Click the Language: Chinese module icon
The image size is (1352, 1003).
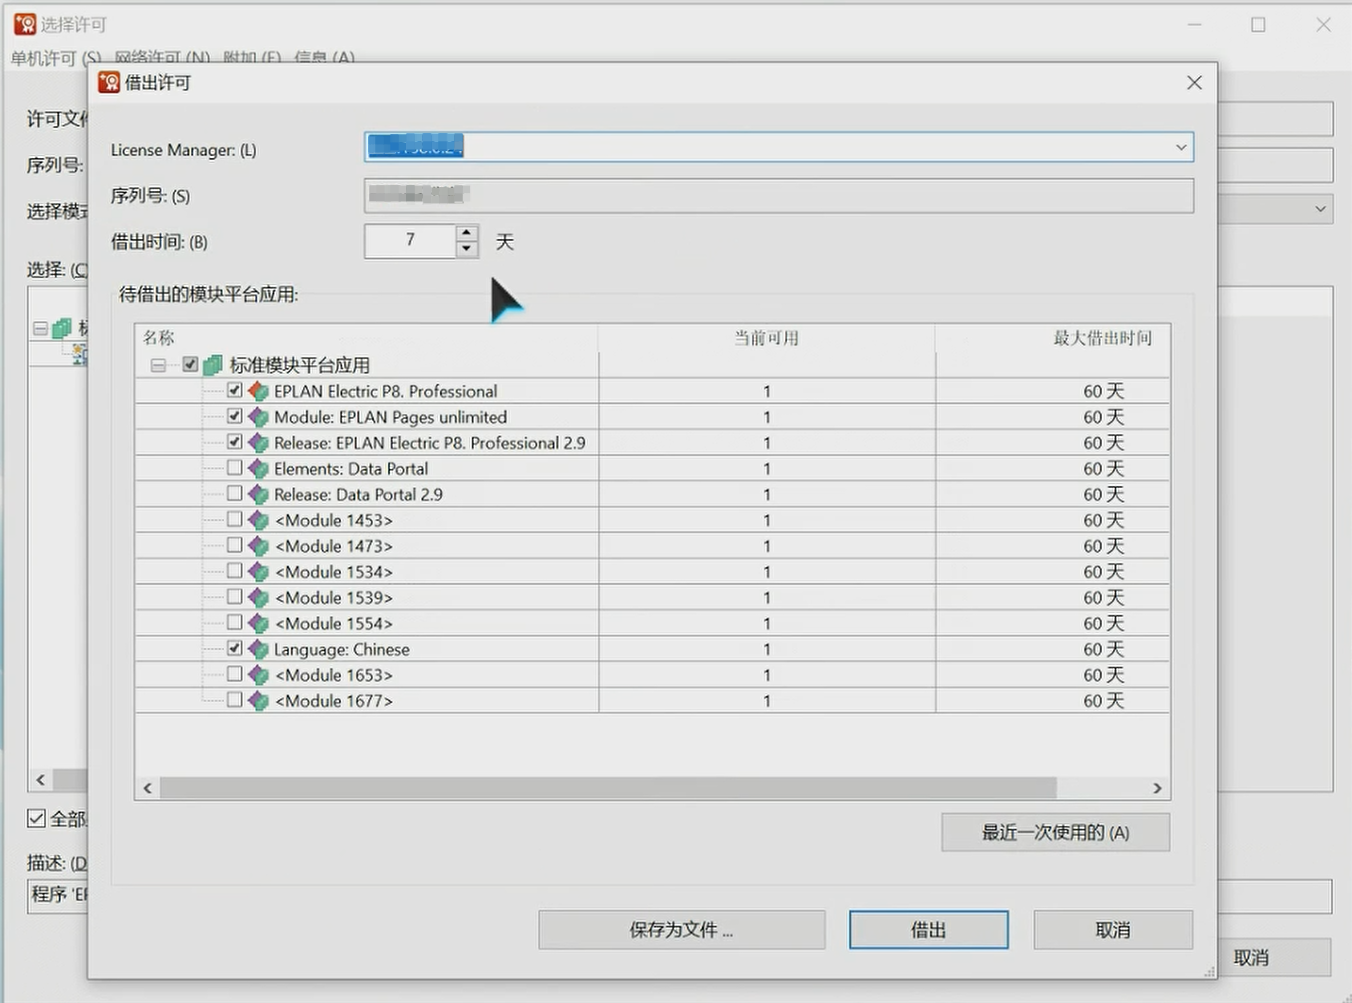coord(258,649)
